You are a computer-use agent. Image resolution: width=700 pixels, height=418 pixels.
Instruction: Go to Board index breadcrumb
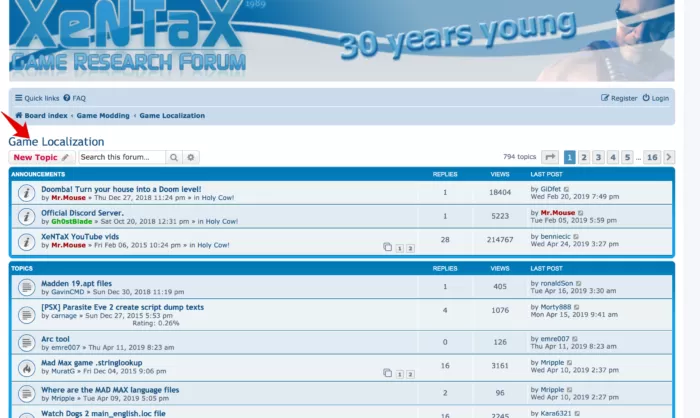click(41, 116)
